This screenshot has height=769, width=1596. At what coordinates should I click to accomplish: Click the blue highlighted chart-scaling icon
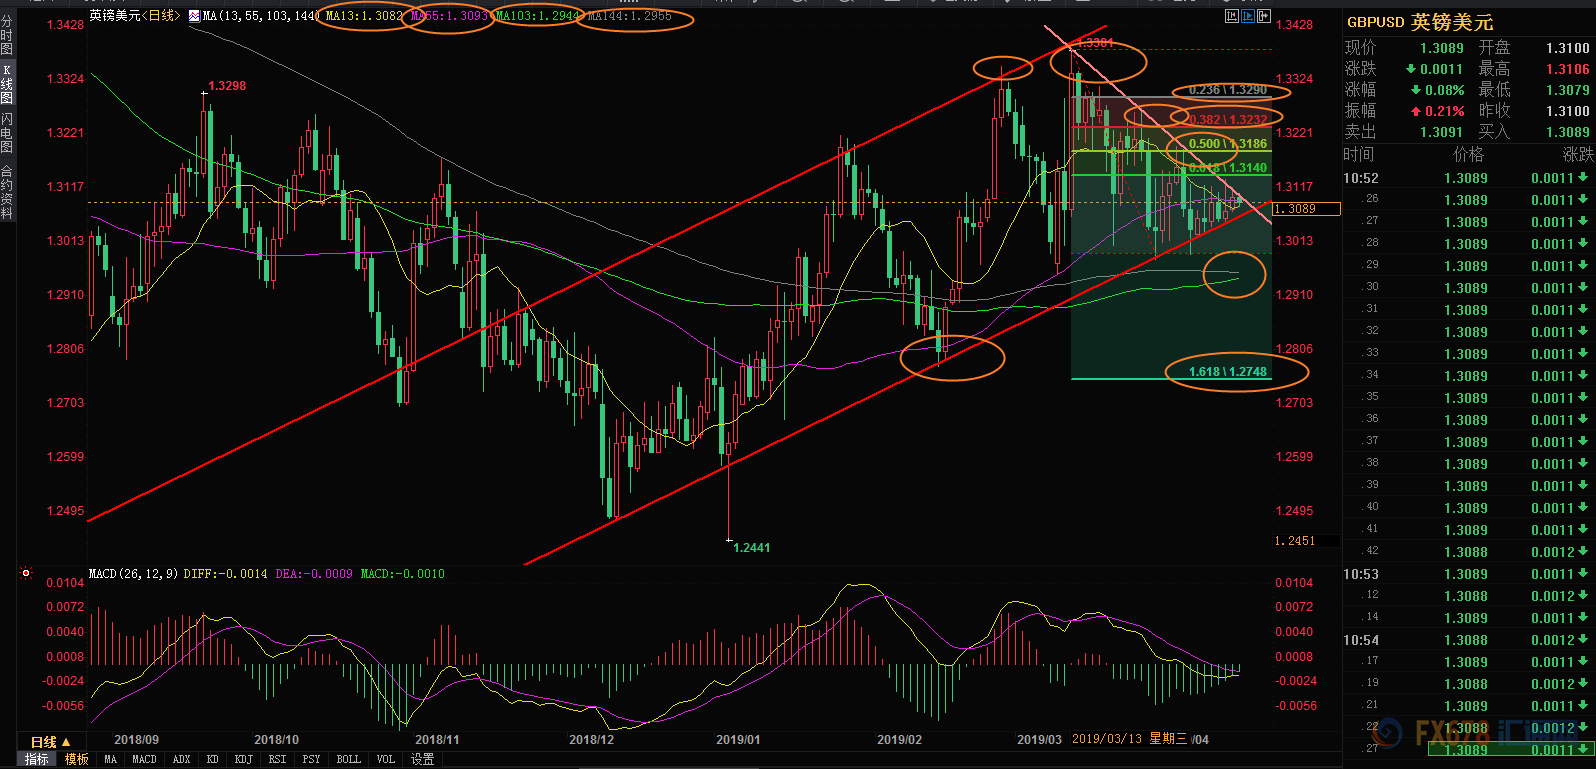[x=1248, y=16]
